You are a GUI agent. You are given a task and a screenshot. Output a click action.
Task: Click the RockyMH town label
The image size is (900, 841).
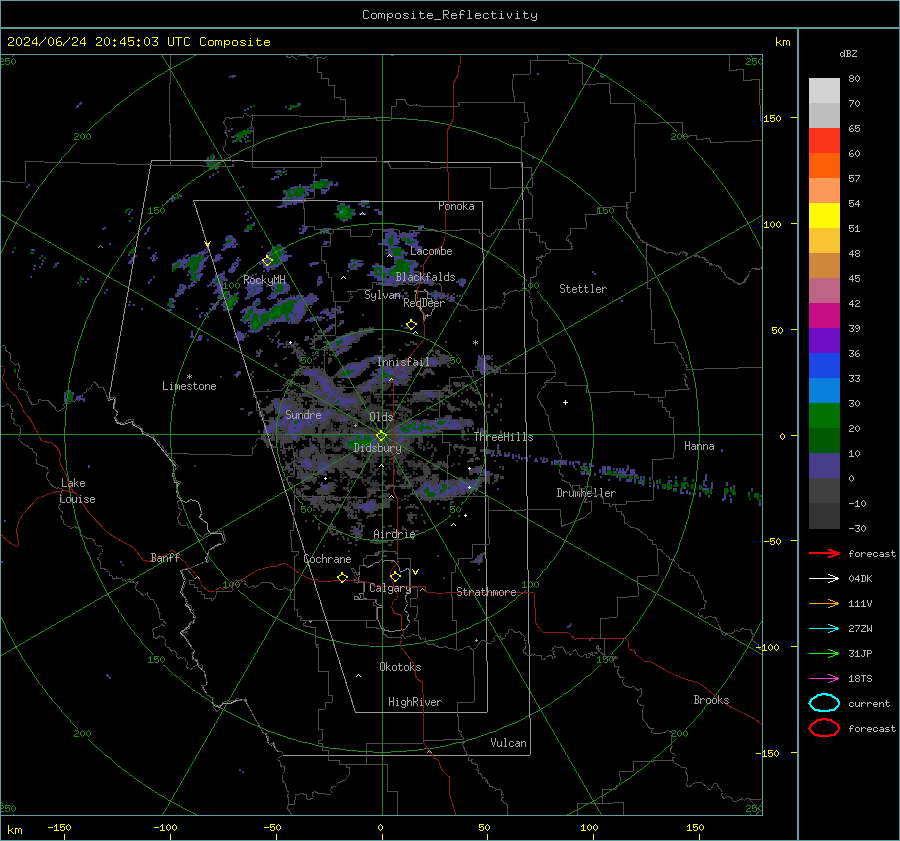click(264, 280)
